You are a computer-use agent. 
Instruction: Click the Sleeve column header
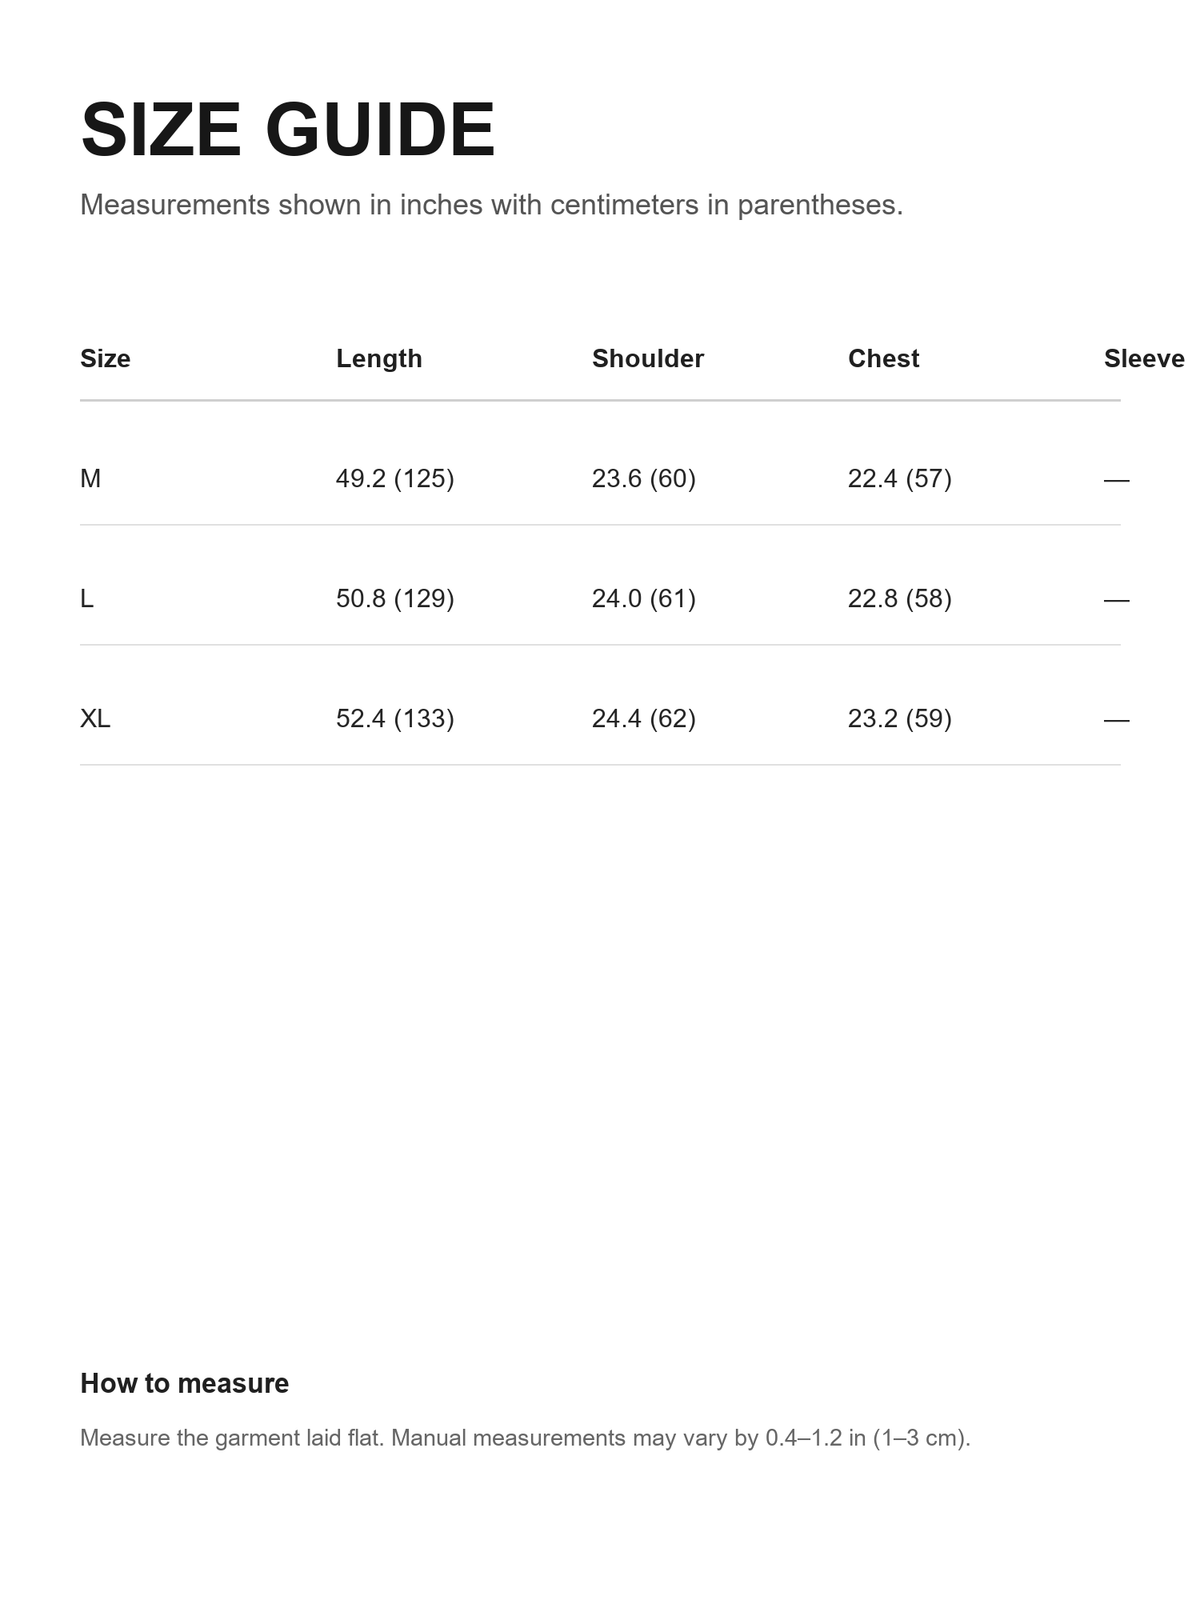pos(1144,358)
